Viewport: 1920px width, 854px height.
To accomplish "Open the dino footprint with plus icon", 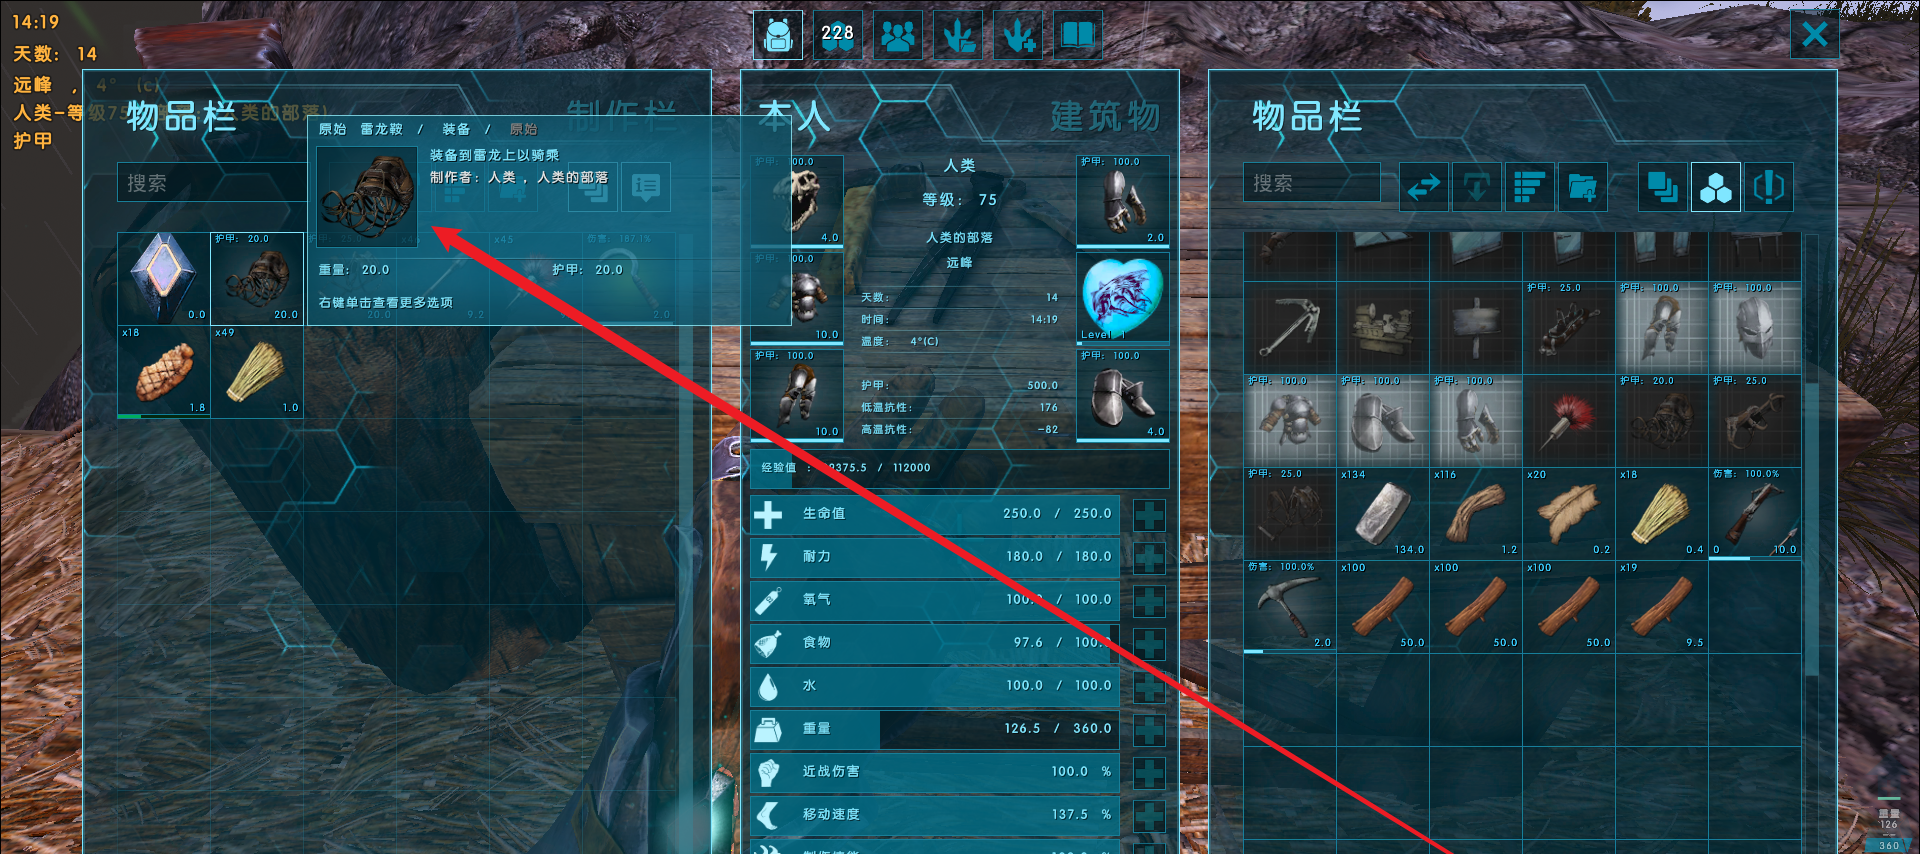I will (1018, 36).
